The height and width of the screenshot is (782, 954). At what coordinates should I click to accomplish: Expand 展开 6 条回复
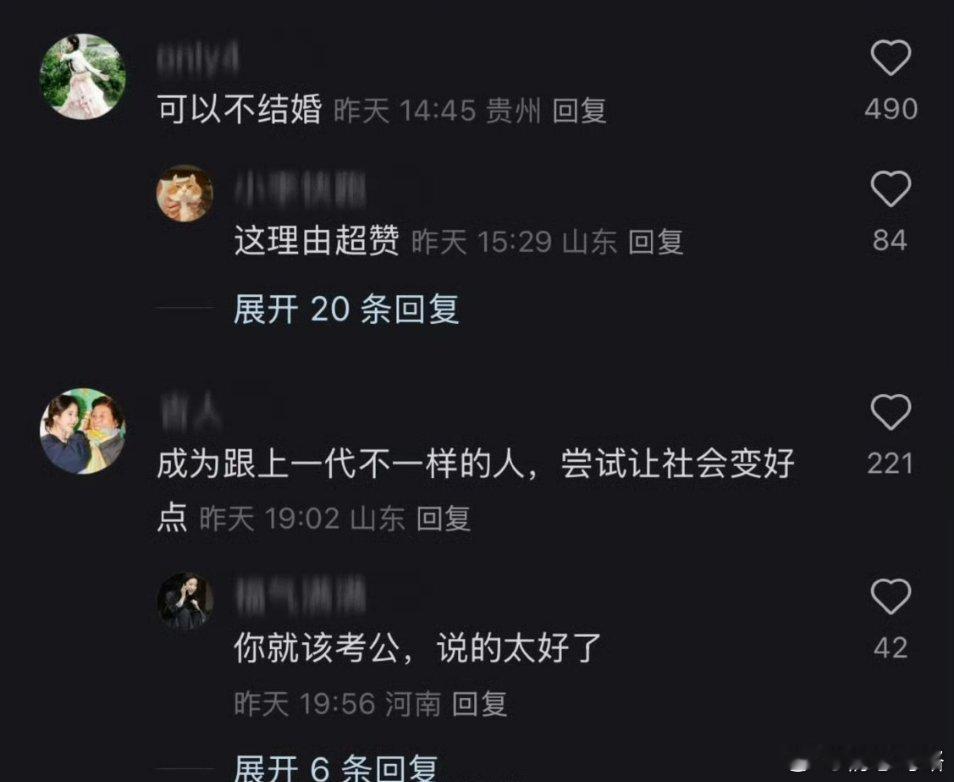click(x=336, y=768)
